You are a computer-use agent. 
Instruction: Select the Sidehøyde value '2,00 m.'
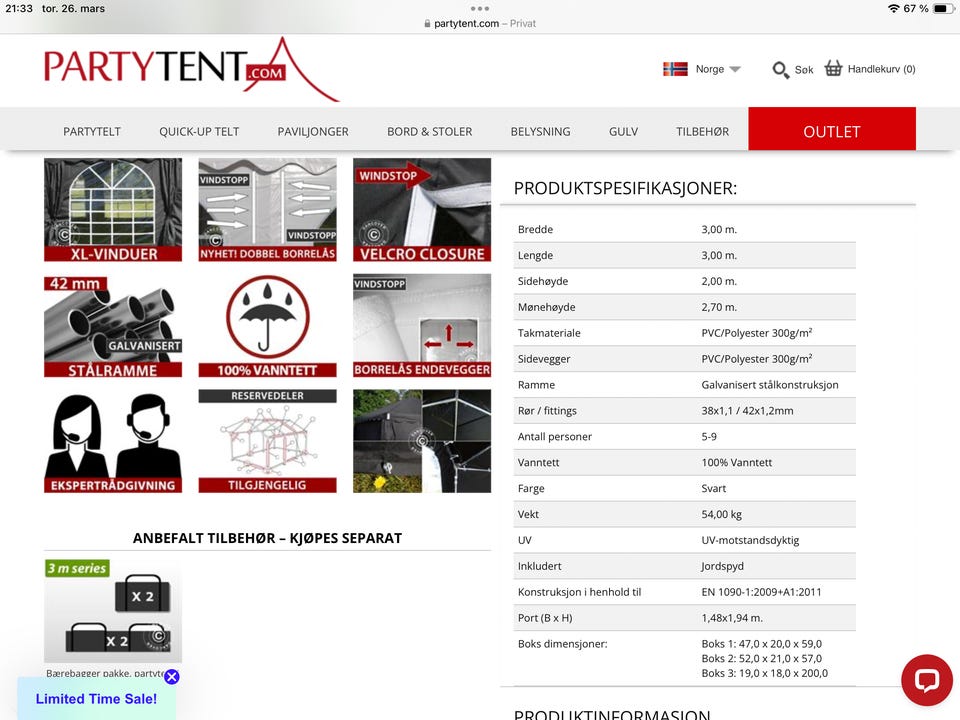coord(719,282)
